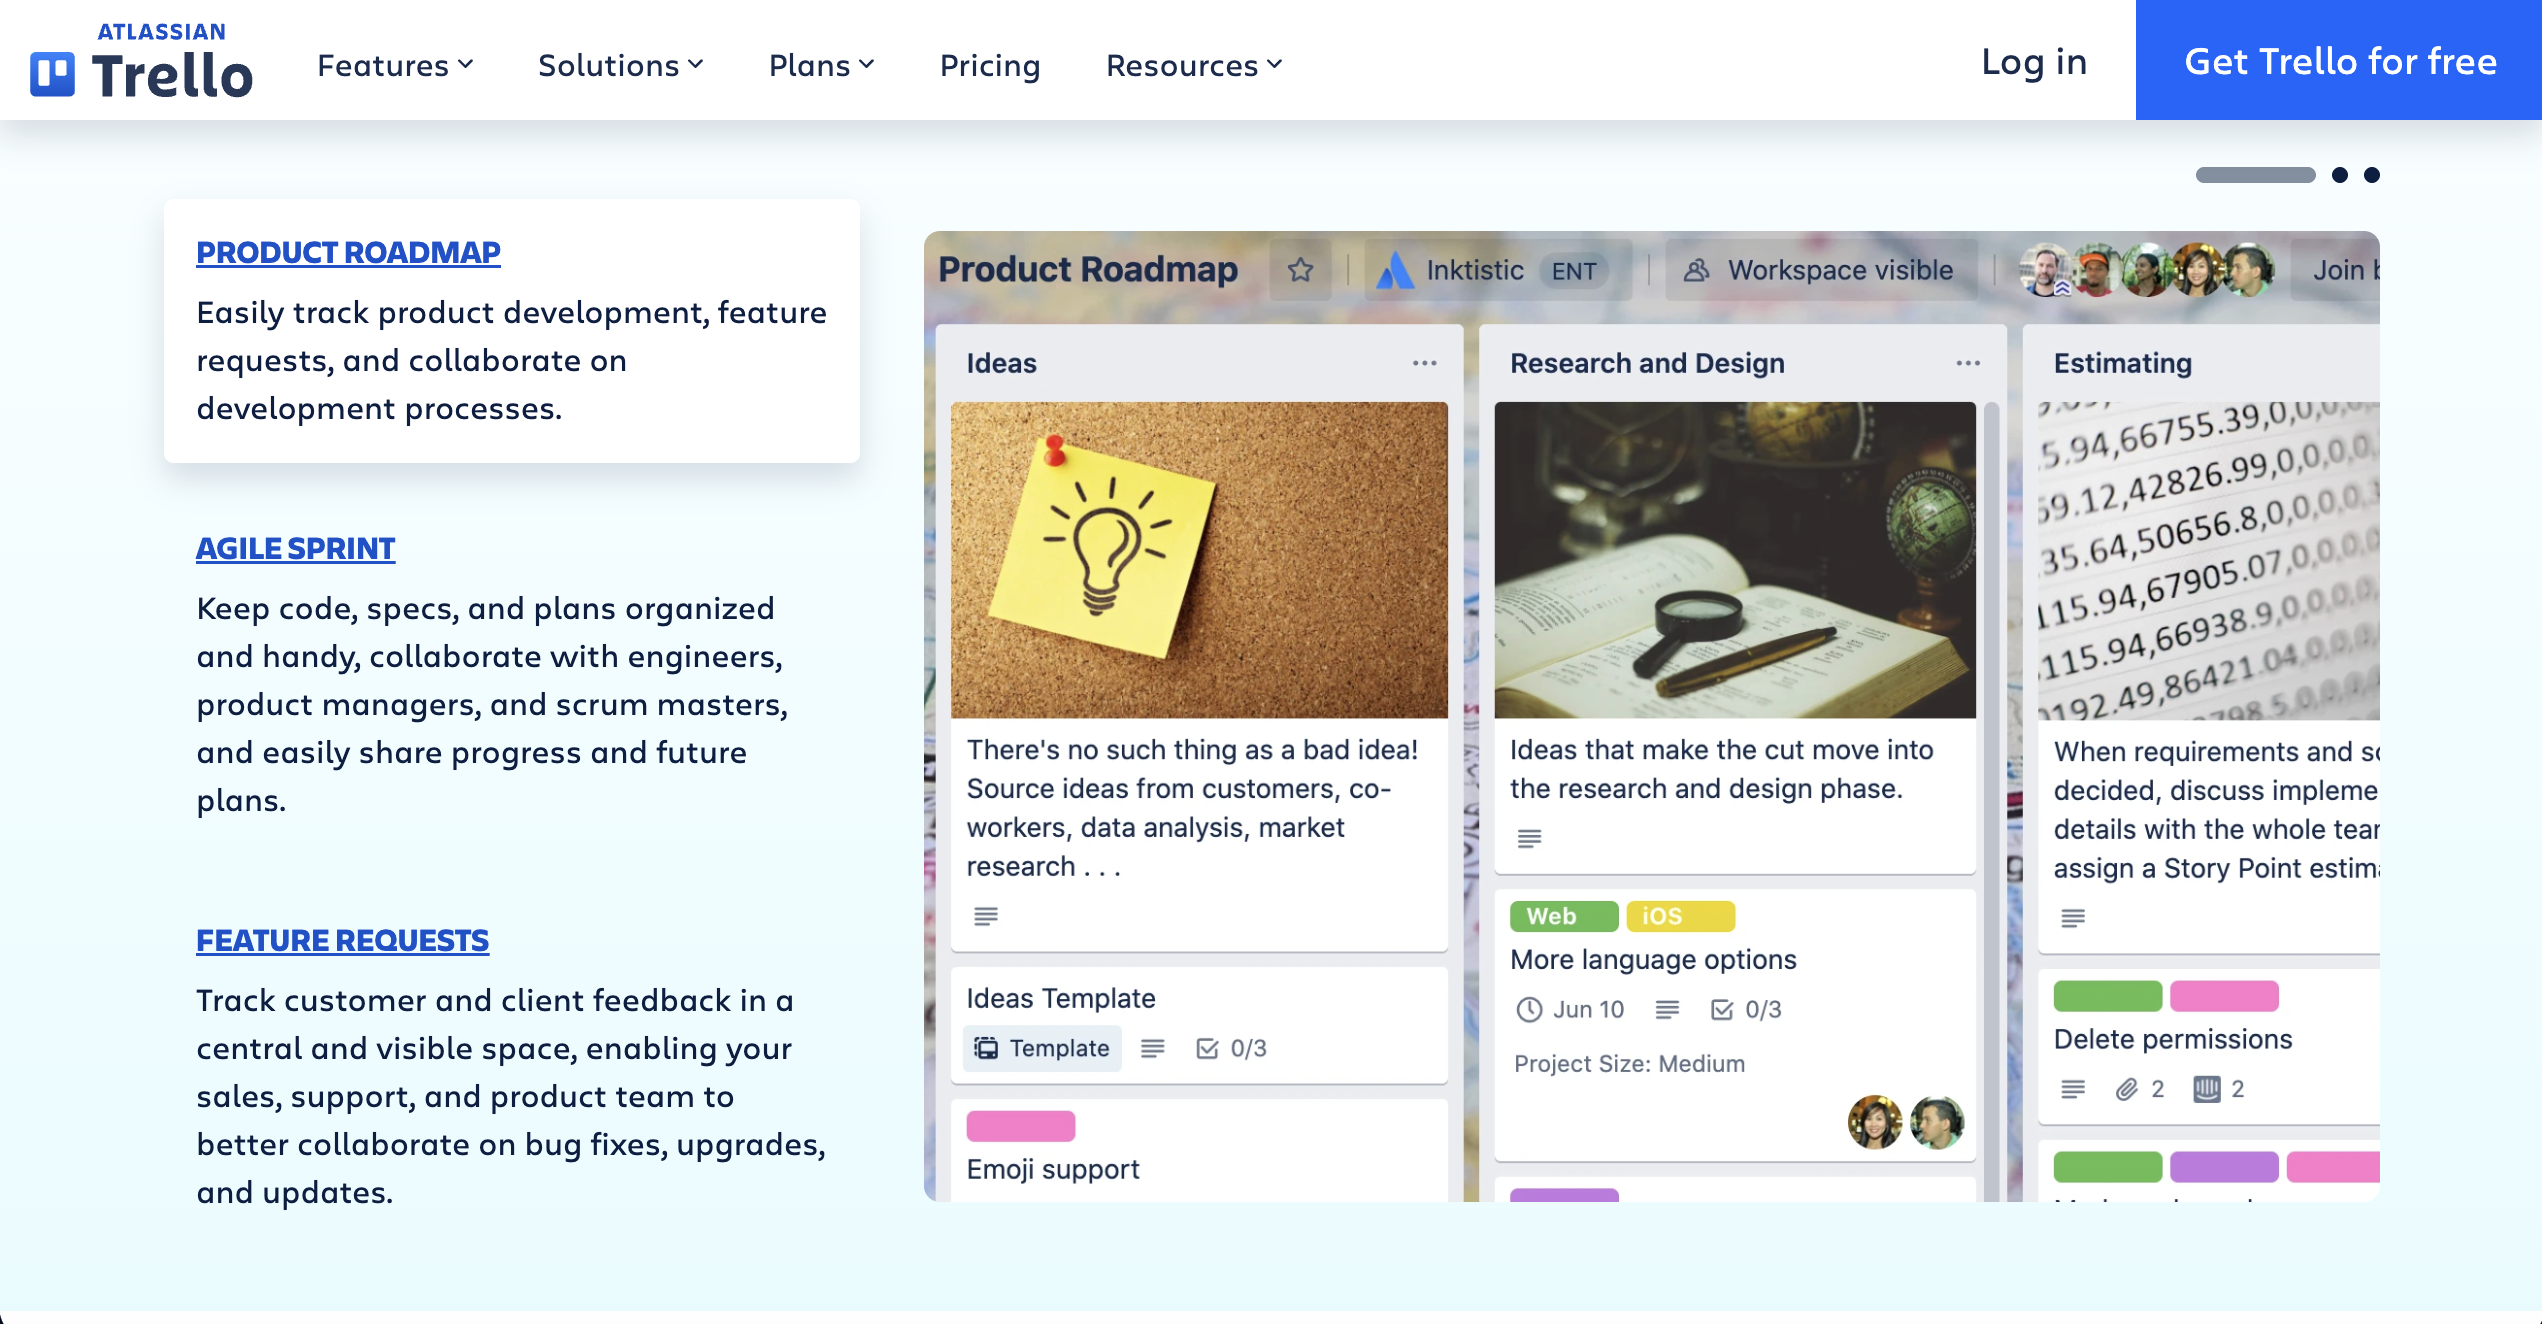Select the second carousel dot indicator
Screen dimensions: 2542x1324
click(x=2339, y=175)
